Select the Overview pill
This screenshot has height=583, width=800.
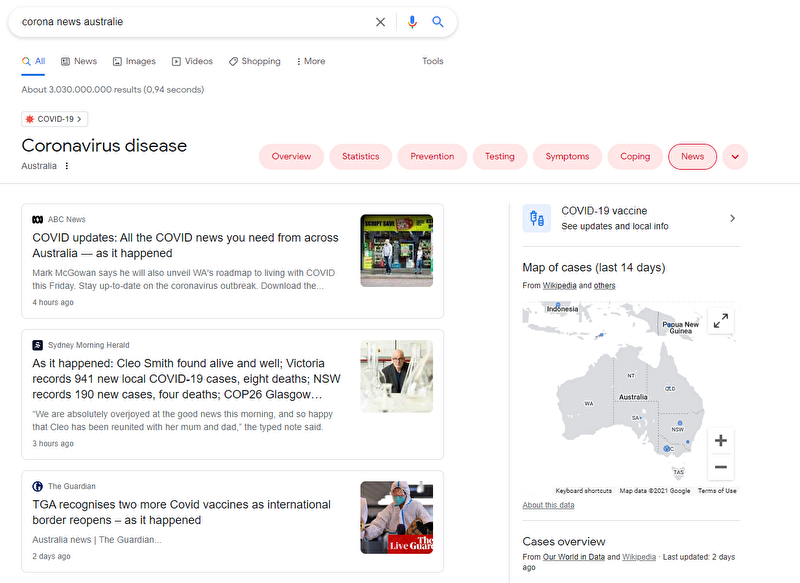(291, 157)
